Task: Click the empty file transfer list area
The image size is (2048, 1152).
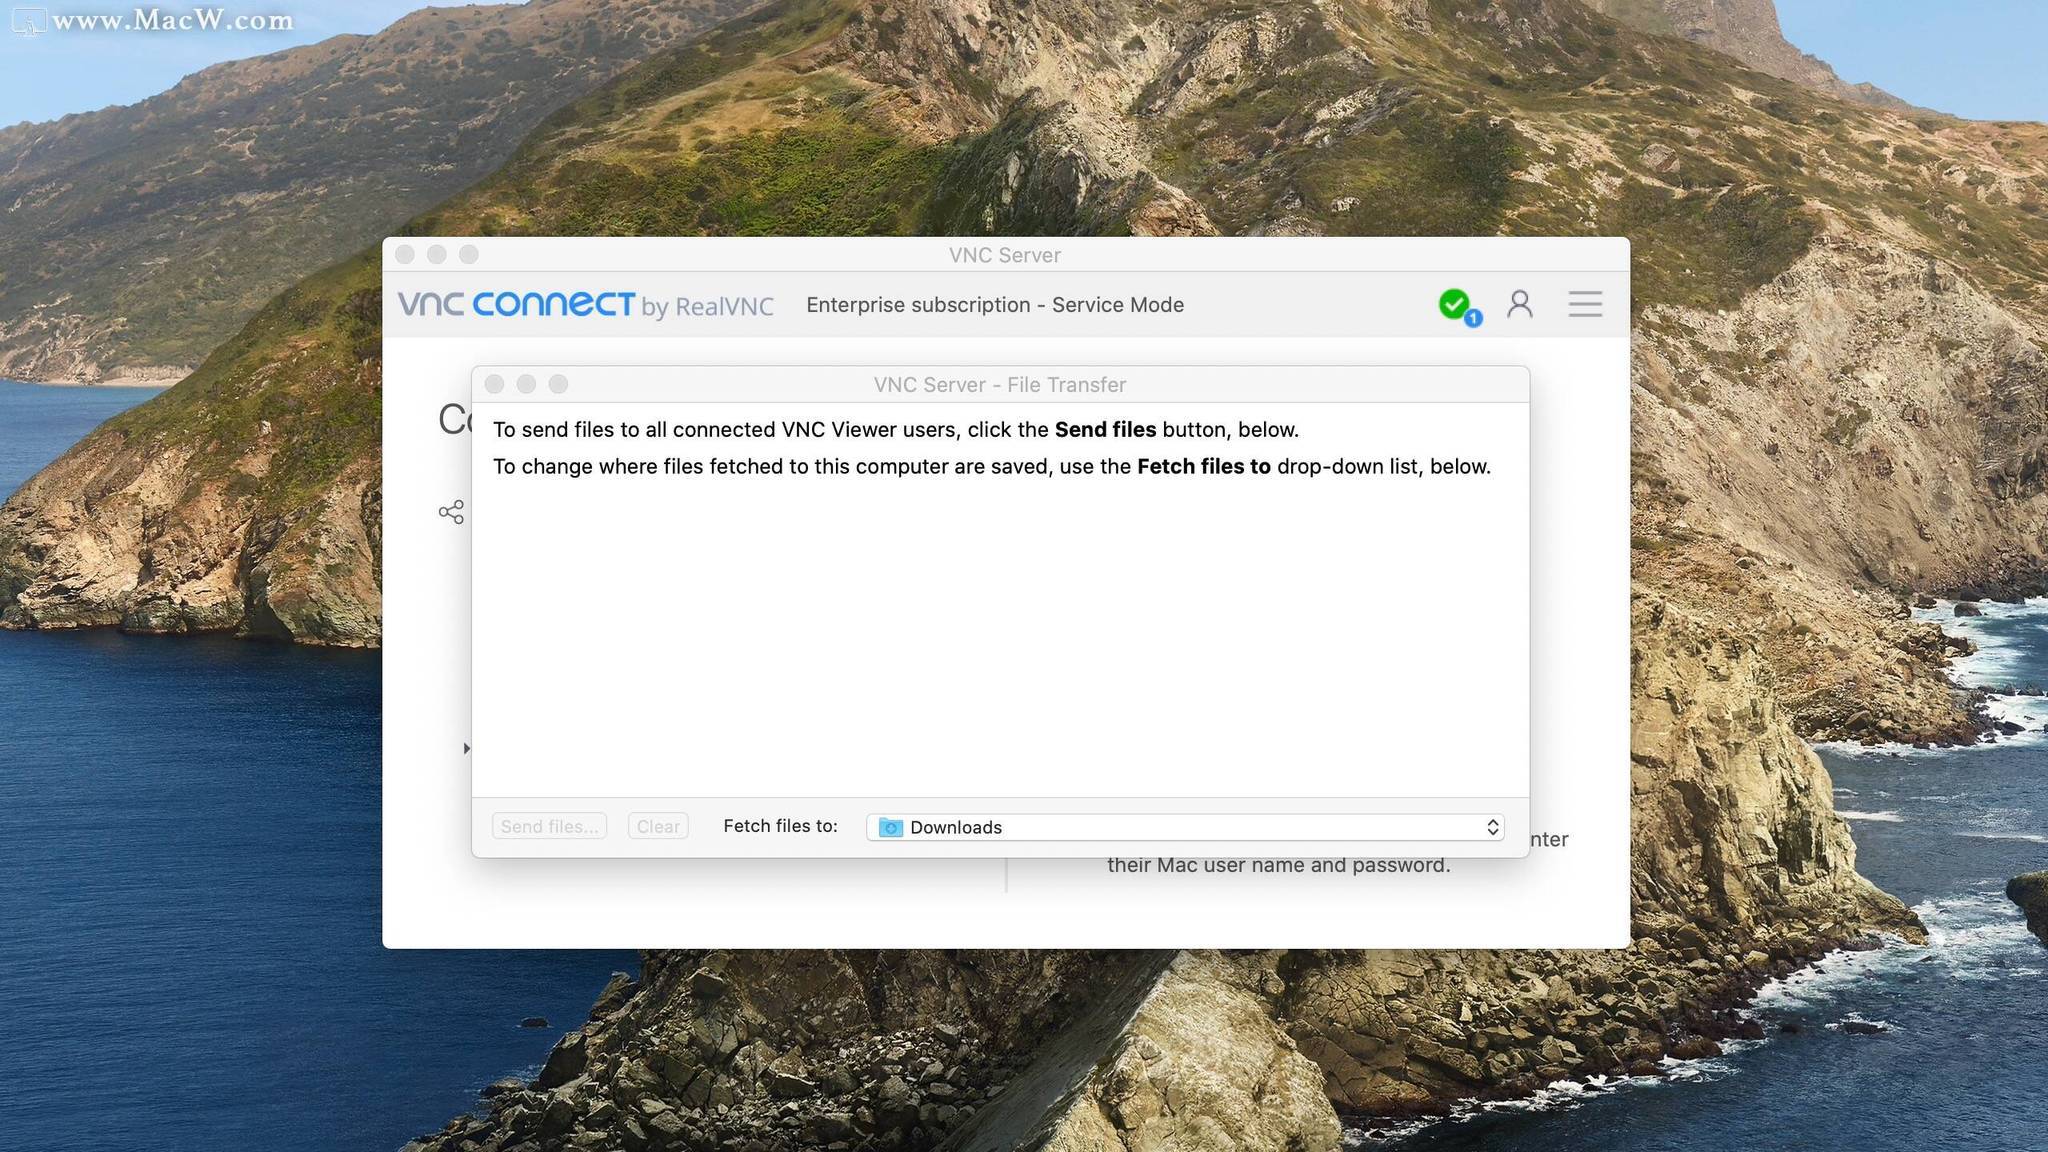Action: tap(1000, 640)
